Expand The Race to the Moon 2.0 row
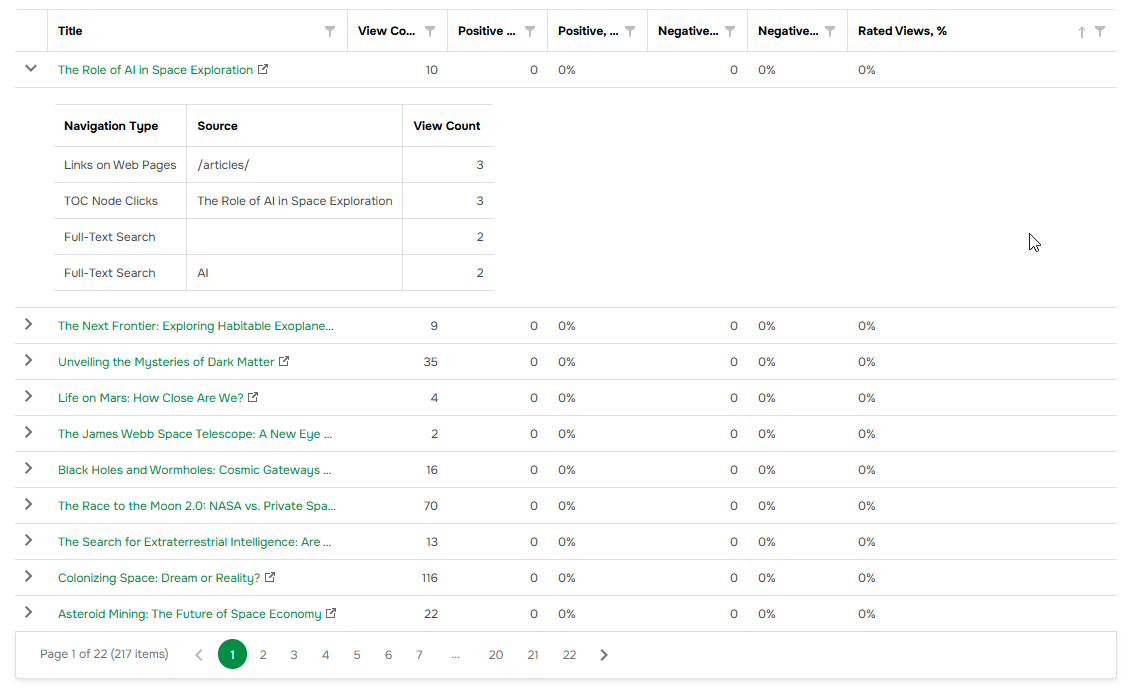The height and width of the screenshot is (698, 1134). [29, 505]
